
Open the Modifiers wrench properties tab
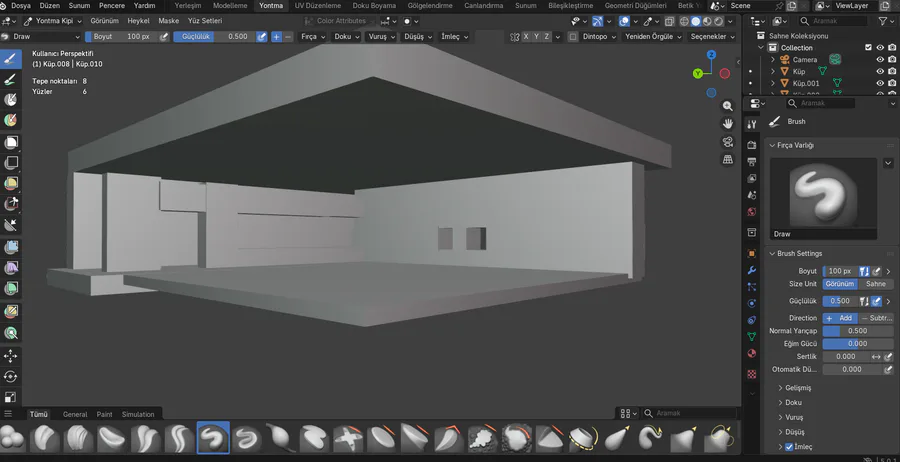[752, 270]
